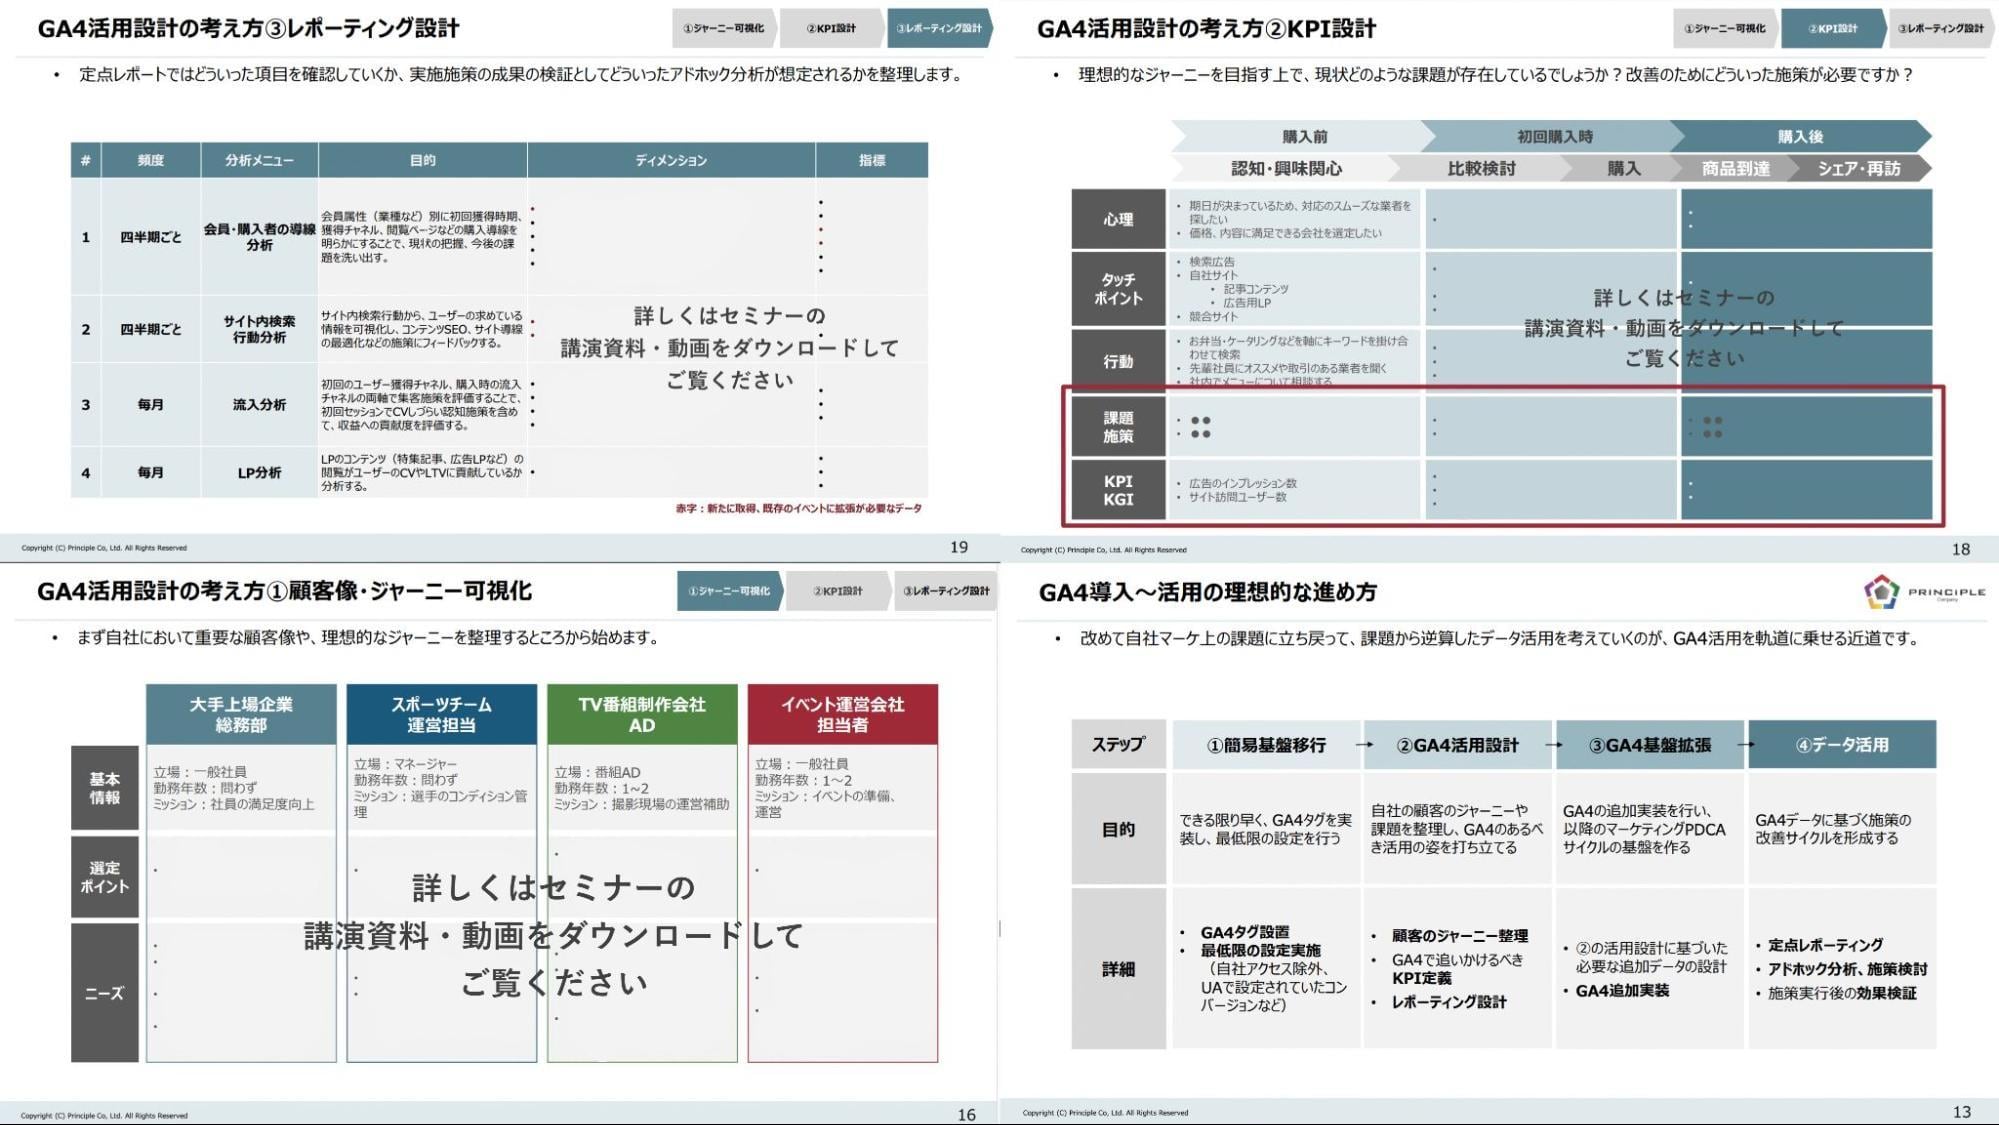Click the 毎月 cell in the LP分析 row
This screenshot has width=1999, height=1125.
pyautogui.click(x=151, y=473)
